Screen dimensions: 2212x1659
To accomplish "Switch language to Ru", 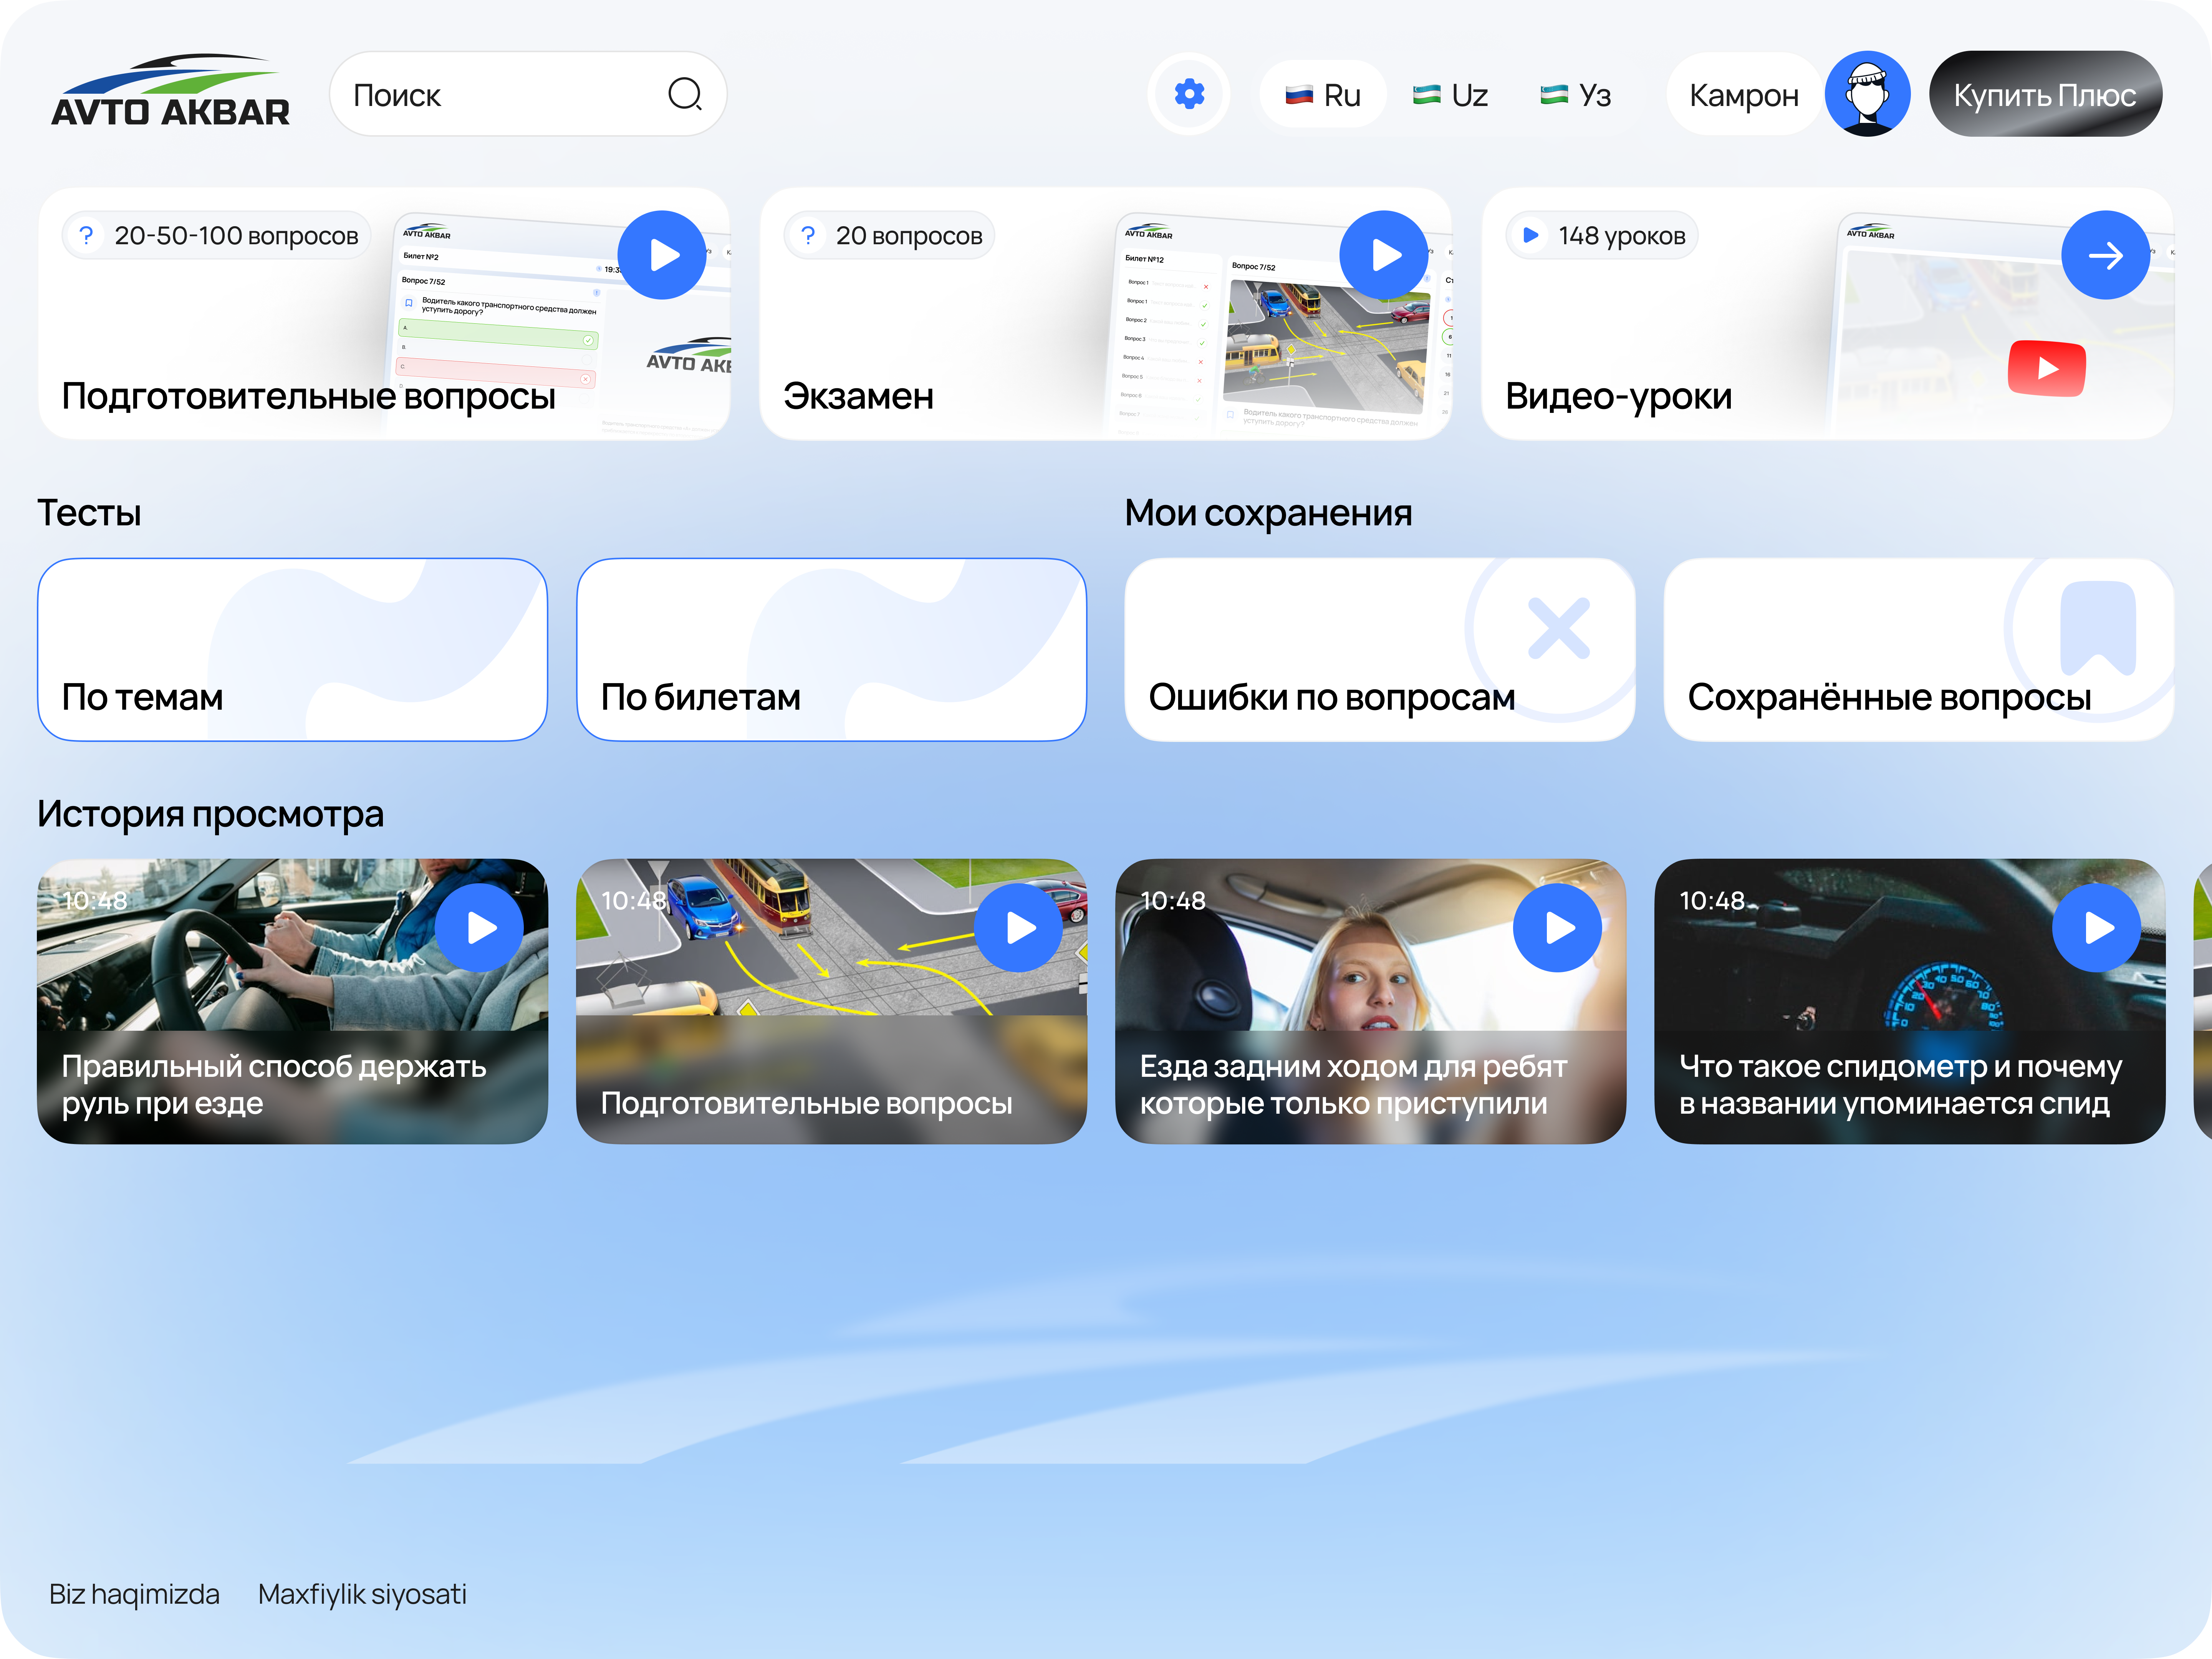I will click(1323, 95).
